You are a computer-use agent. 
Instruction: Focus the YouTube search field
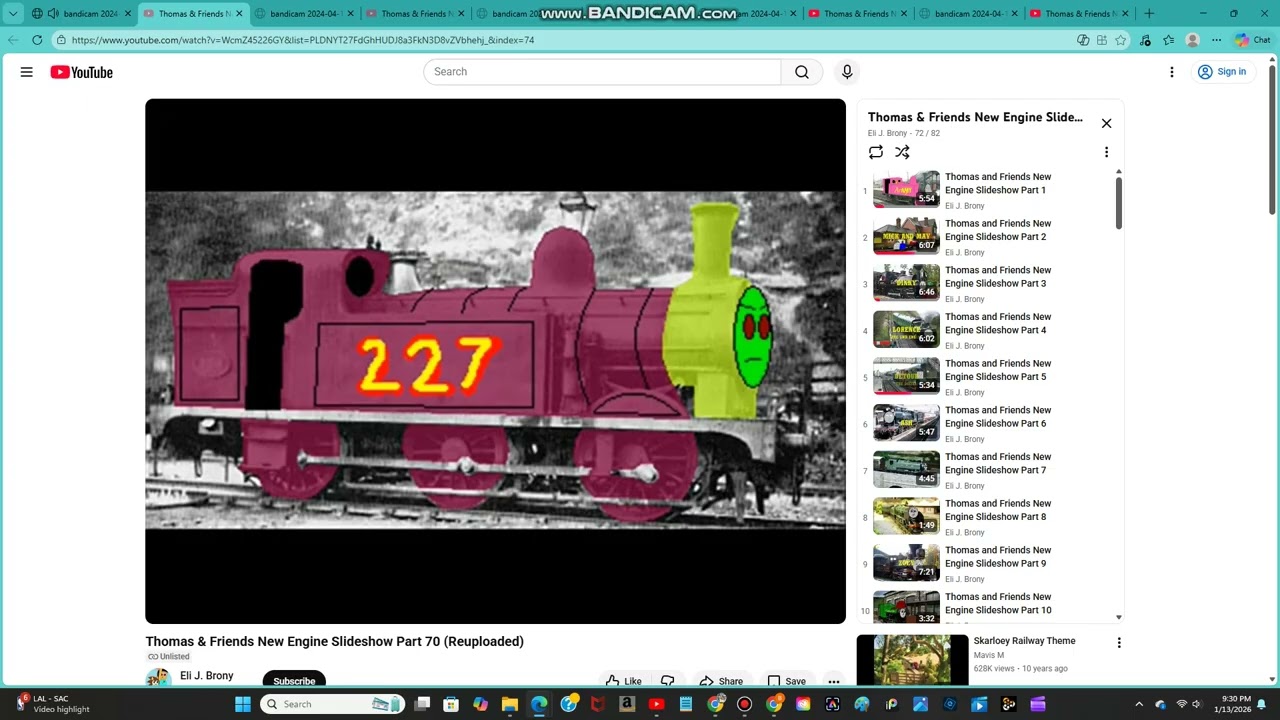[x=602, y=72]
